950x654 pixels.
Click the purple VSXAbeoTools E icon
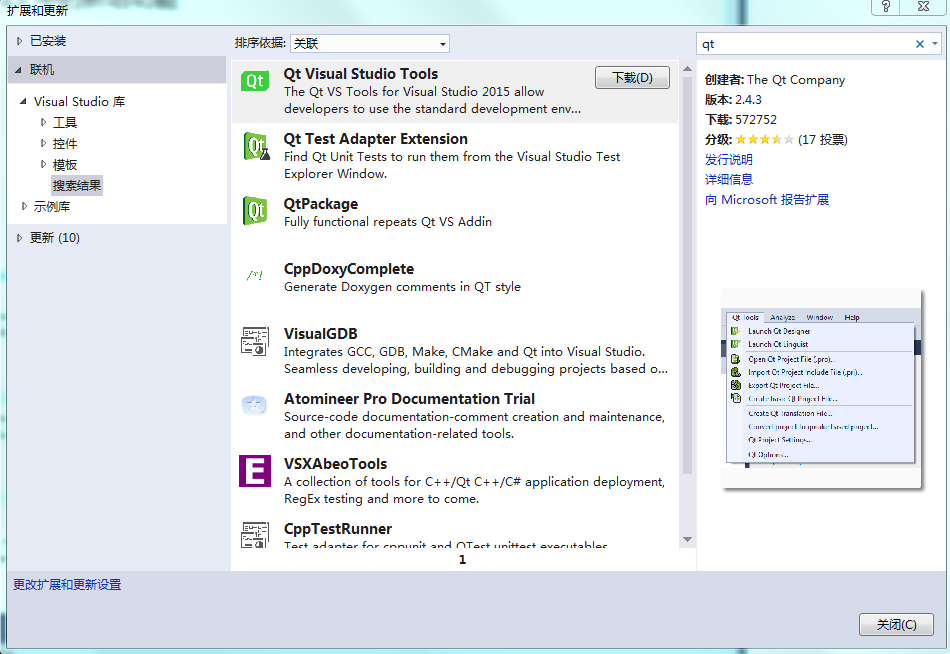254,471
